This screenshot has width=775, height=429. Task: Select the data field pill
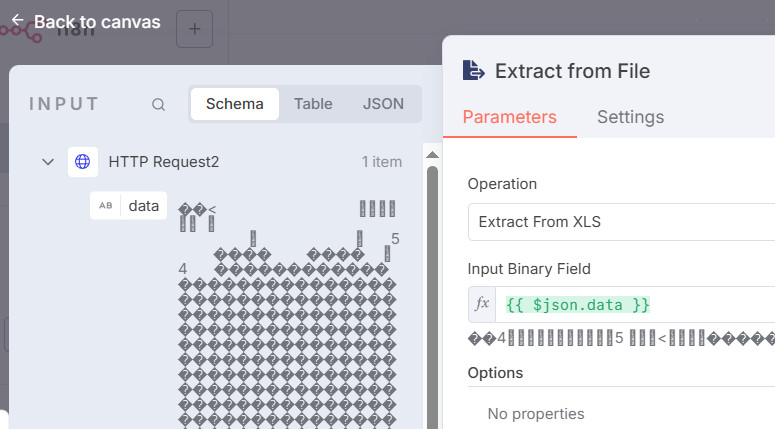pyautogui.click(x=143, y=206)
